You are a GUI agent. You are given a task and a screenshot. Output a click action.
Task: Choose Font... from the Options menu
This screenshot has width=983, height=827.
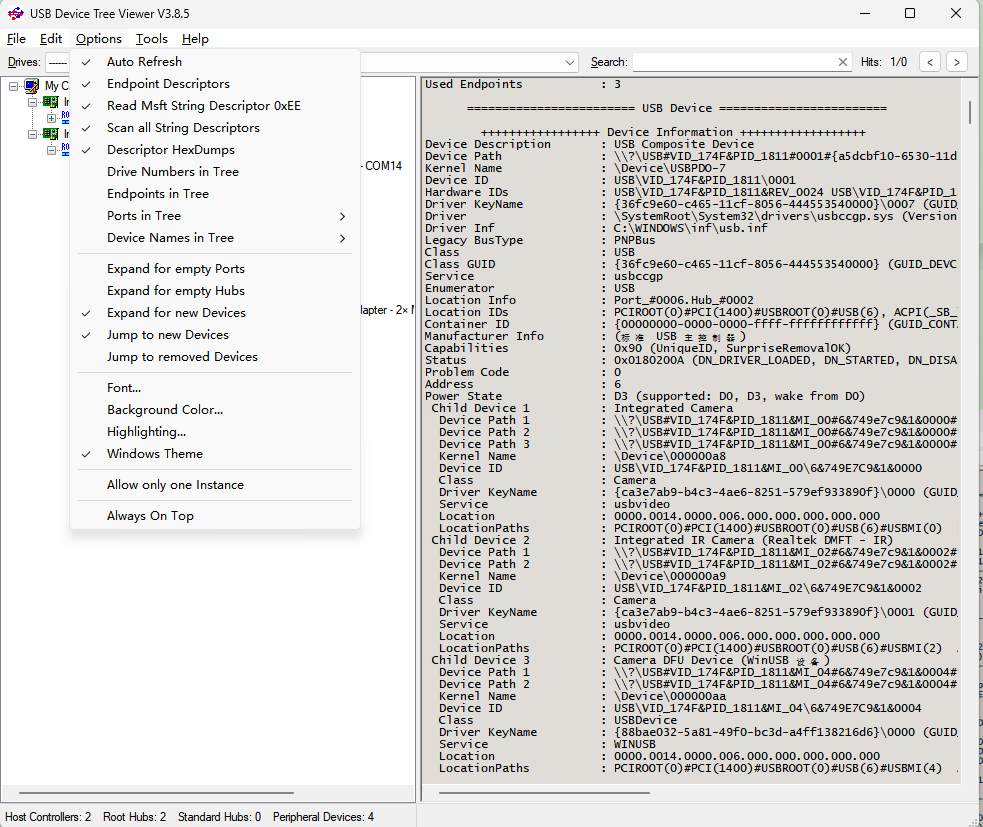pos(124,388)
